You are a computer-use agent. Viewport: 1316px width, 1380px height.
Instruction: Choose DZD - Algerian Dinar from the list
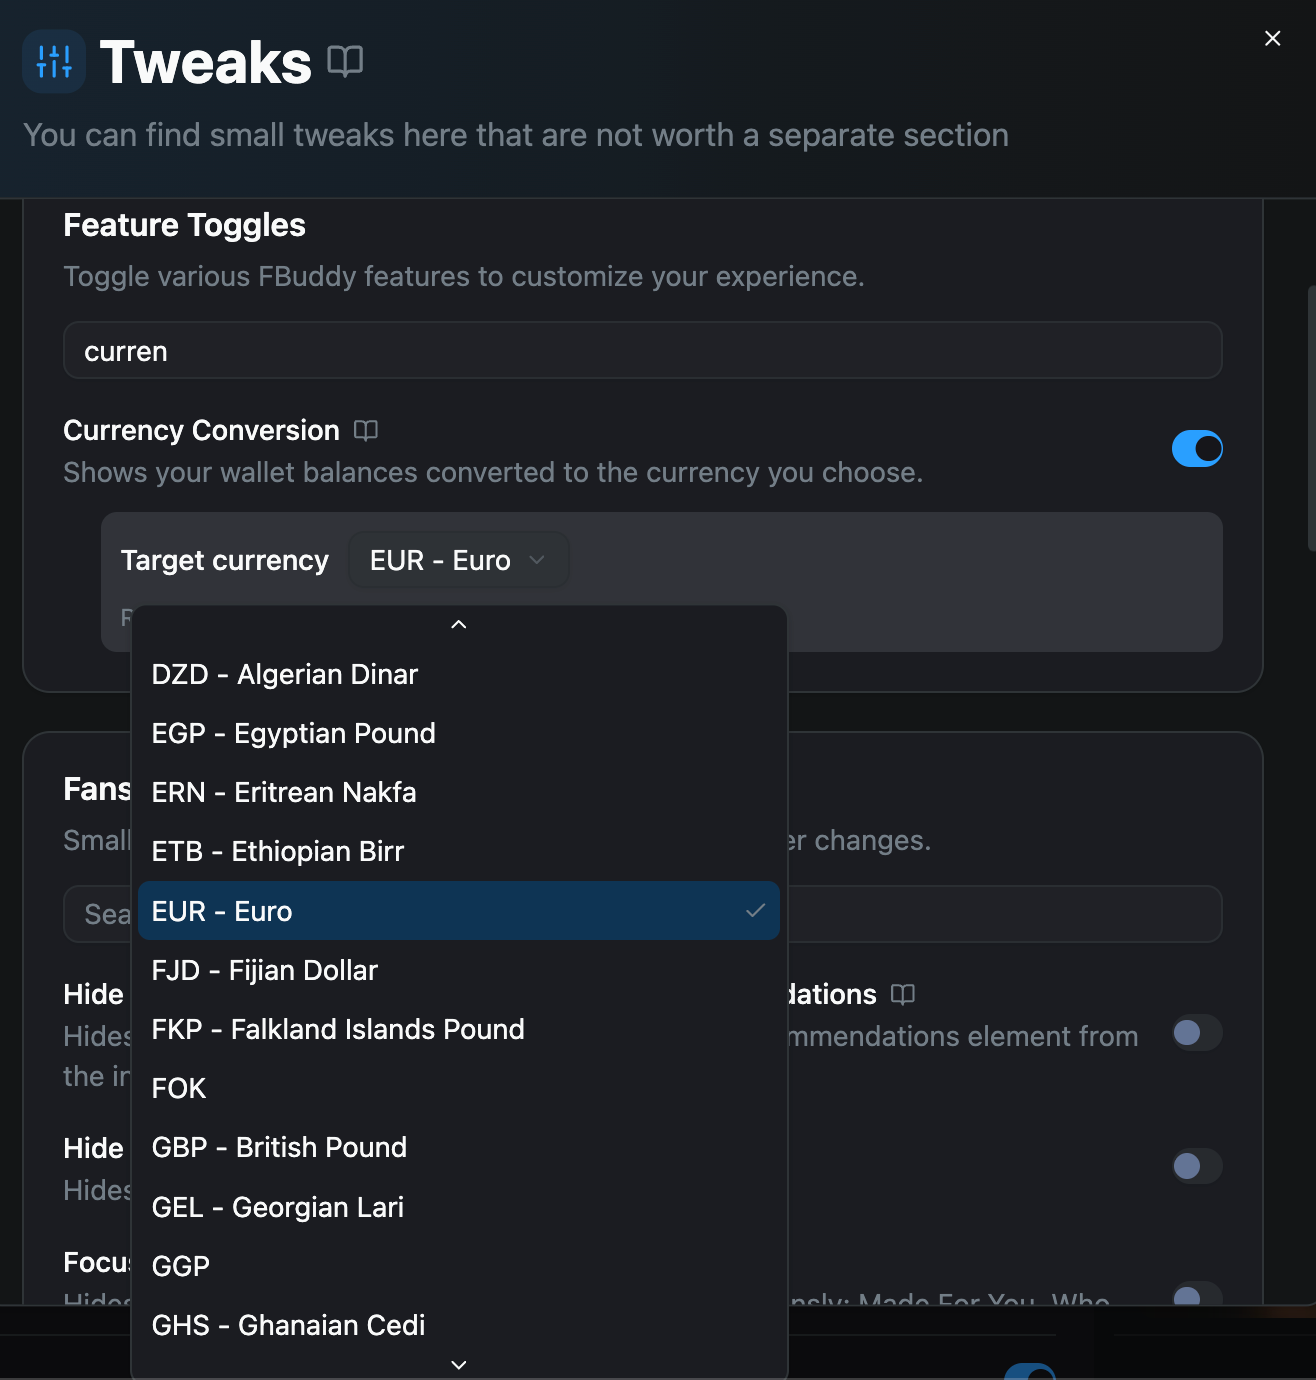284,674
